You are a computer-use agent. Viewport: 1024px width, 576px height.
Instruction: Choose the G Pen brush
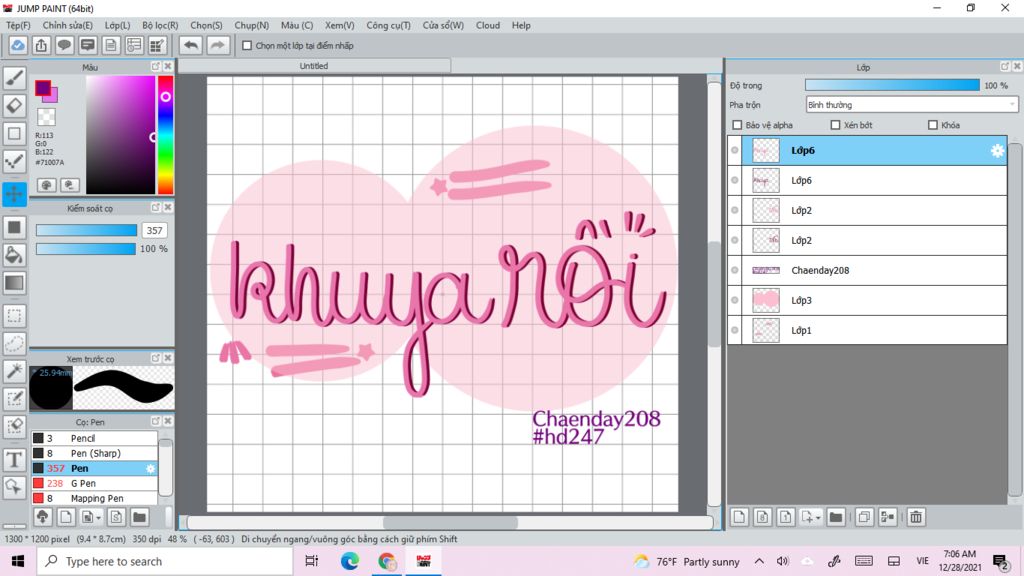tap(94, 483)
